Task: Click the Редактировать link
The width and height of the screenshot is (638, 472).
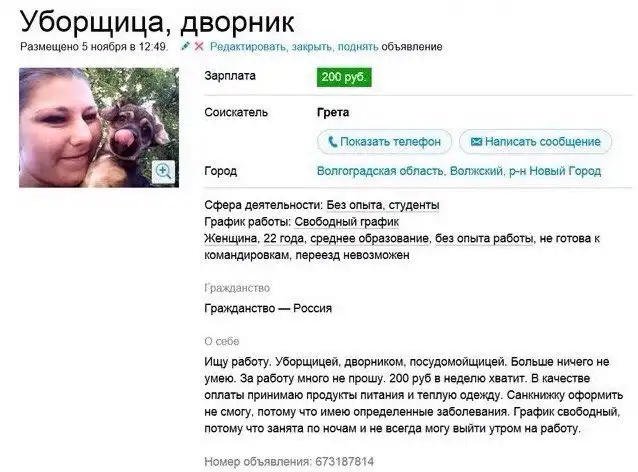Action: [248, 47]
